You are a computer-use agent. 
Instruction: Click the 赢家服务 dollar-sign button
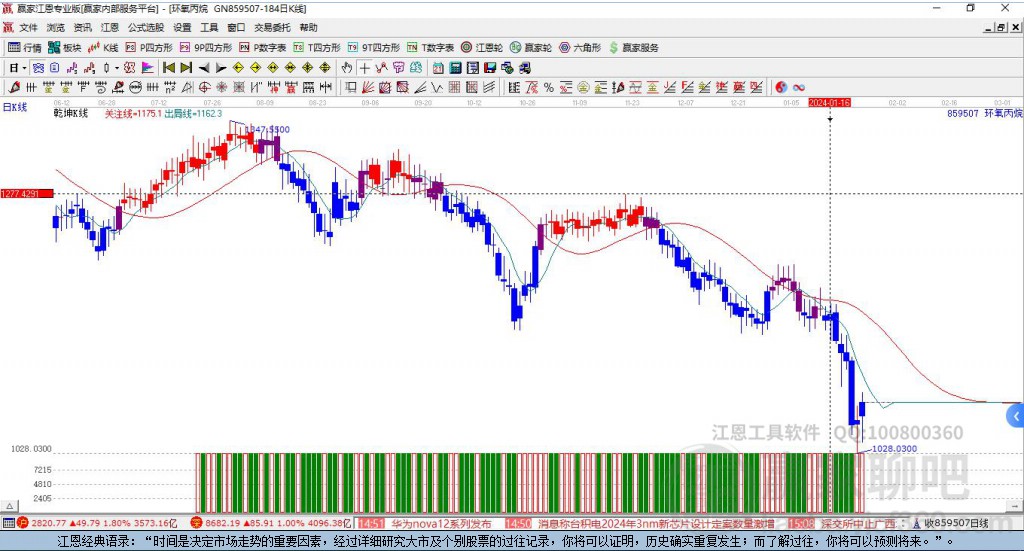click(634, 47)
